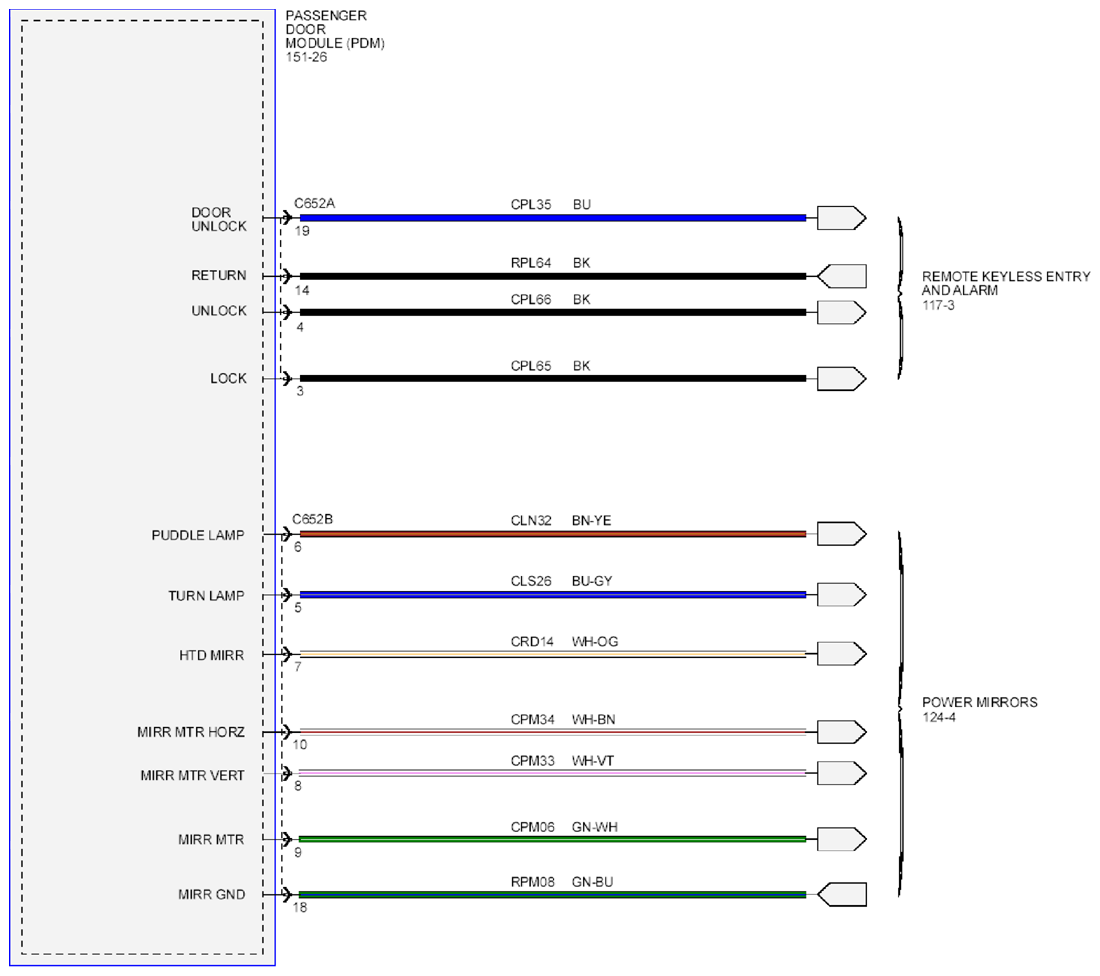This screenshot has width=1100, height=976.
Task: Click the CPM33 WH-VT wire
Action: click(553, 773)
